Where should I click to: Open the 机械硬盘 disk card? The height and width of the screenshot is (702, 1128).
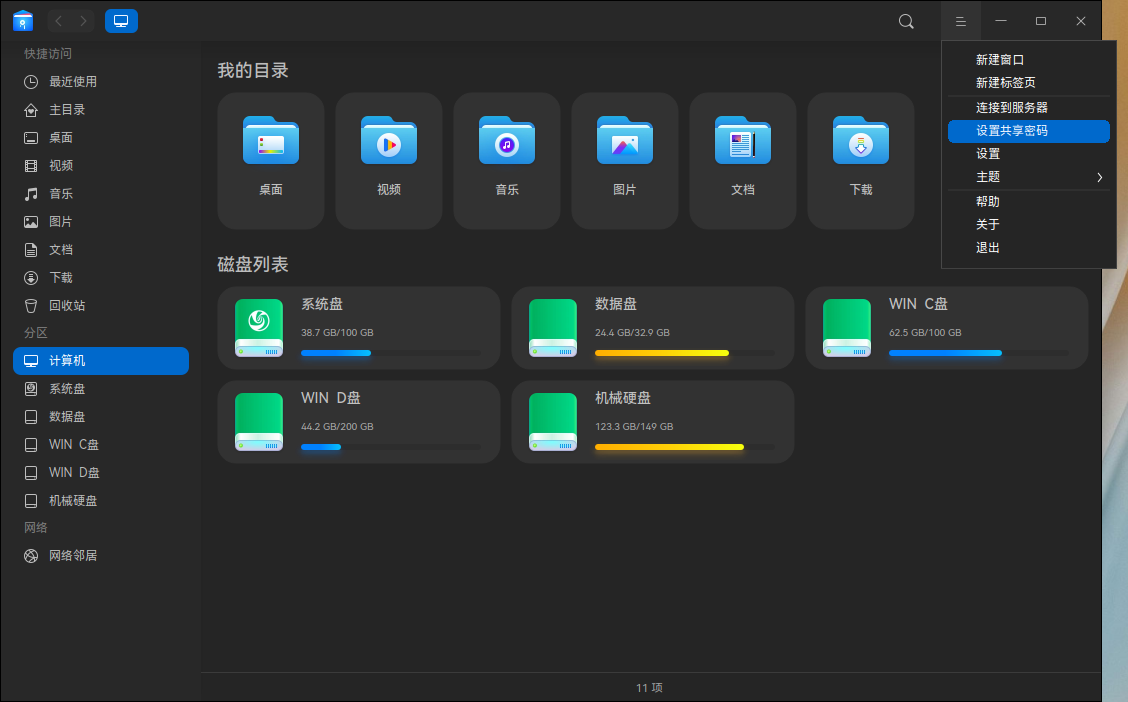(652, 422)
